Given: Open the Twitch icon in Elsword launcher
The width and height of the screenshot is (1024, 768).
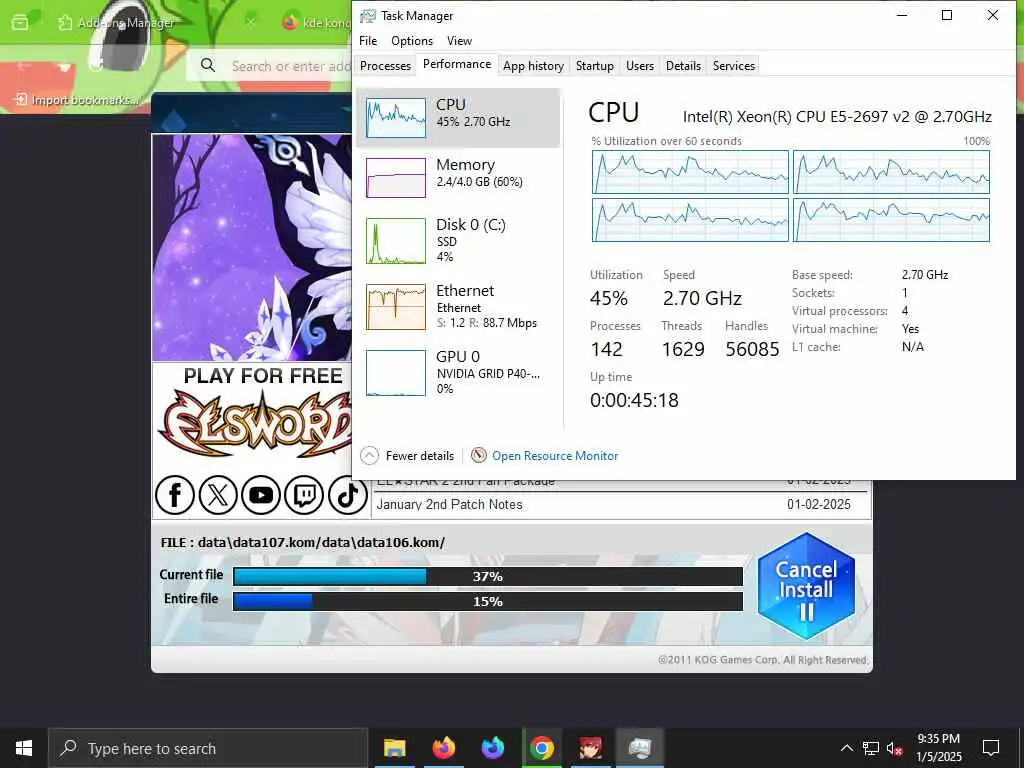Looking at the screenshot, I should coord(304,495).
